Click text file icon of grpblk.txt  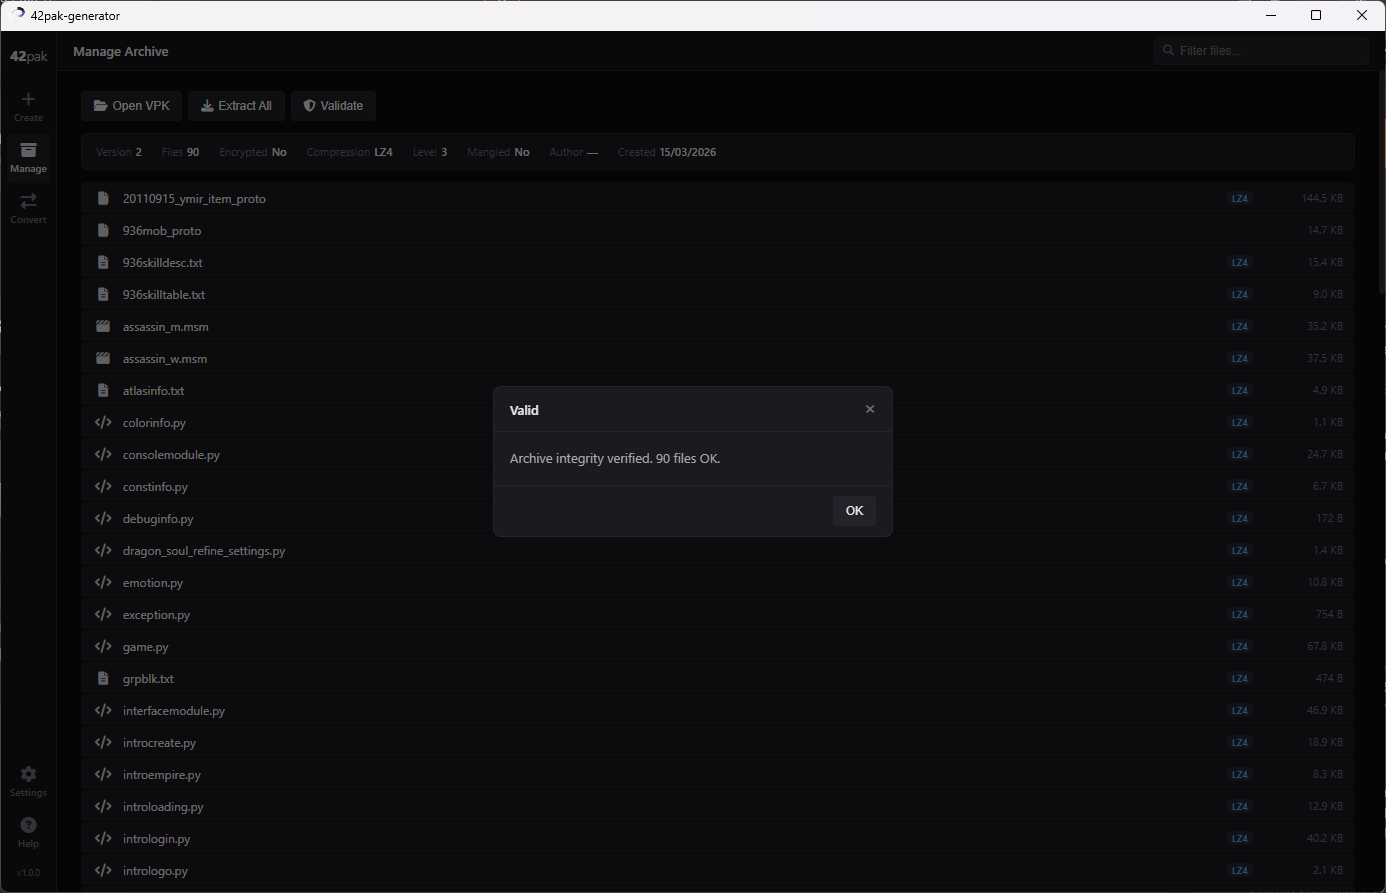coord(103,679)
